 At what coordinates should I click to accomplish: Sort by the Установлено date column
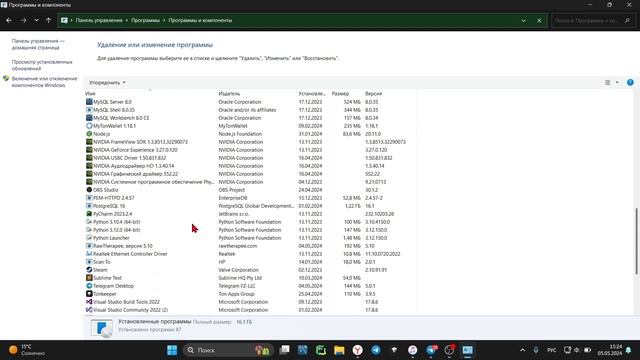pos(311,93)
